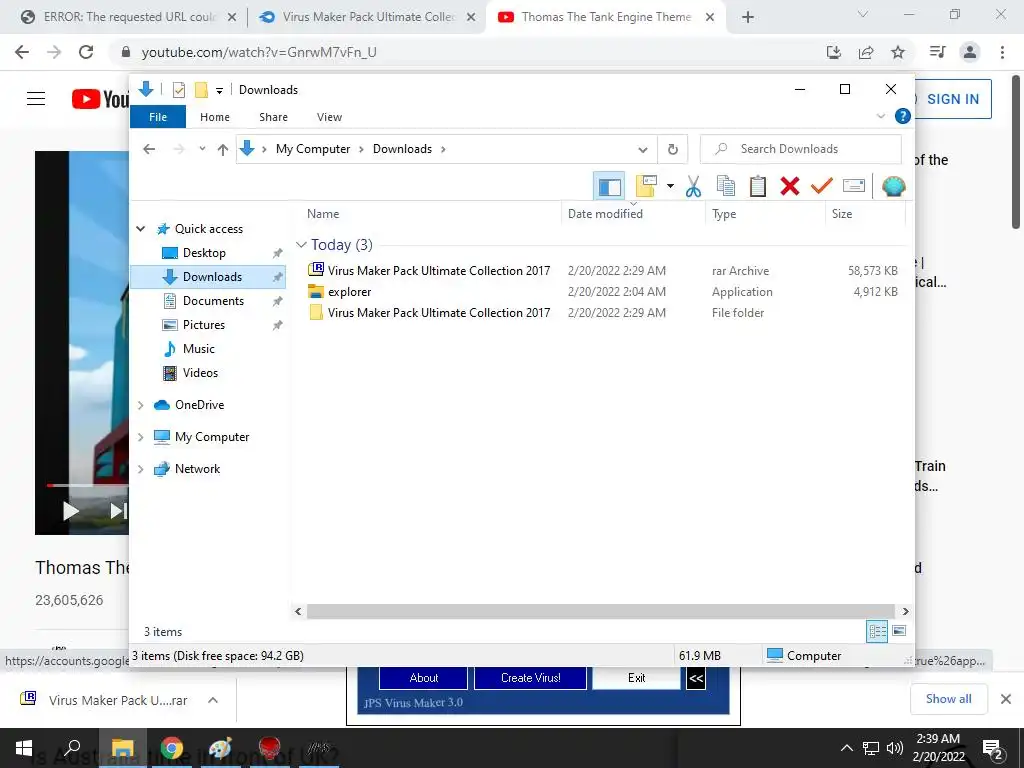This screenshot has width=1024, height=768.
Task: Collapse the Today (3) group
Action: pyautogui.click(x=301, y=245)
